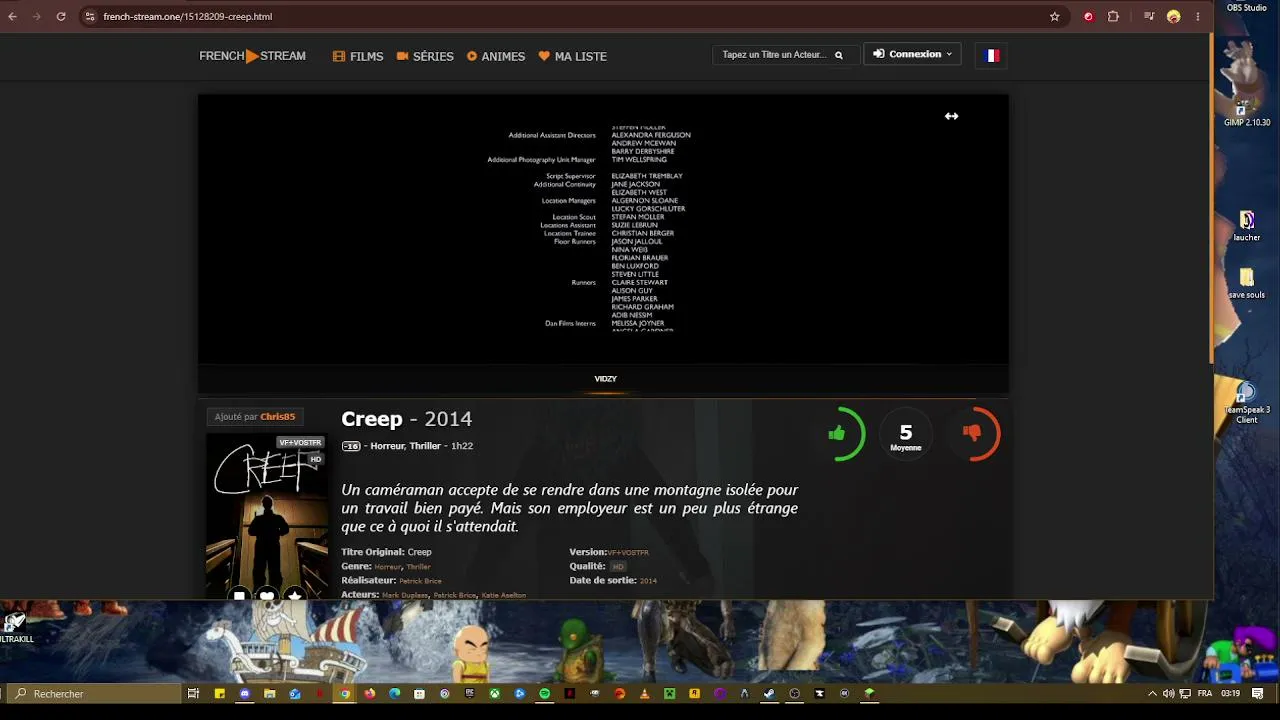This screenshot has height=720, width=1280.
Task: Show hidden system tray icons
Action: 1152,693
